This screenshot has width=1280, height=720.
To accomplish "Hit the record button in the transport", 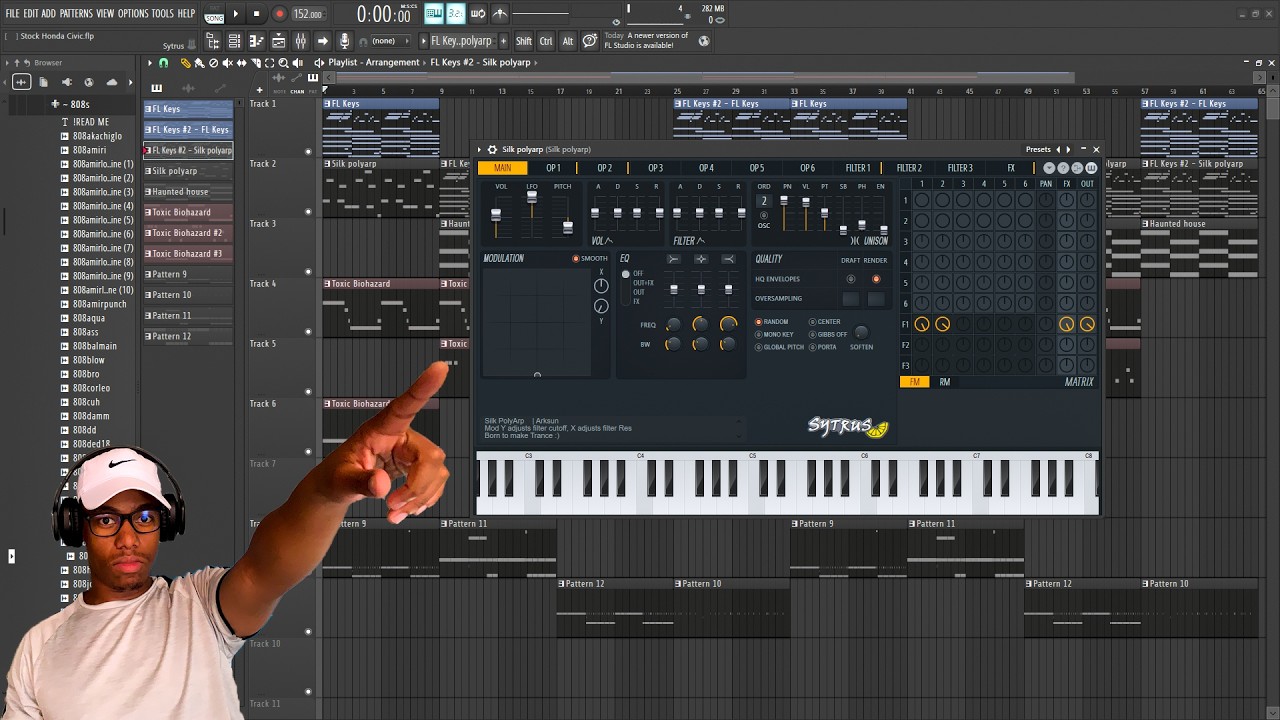I will pyautogui.click(x=279, y=14).
